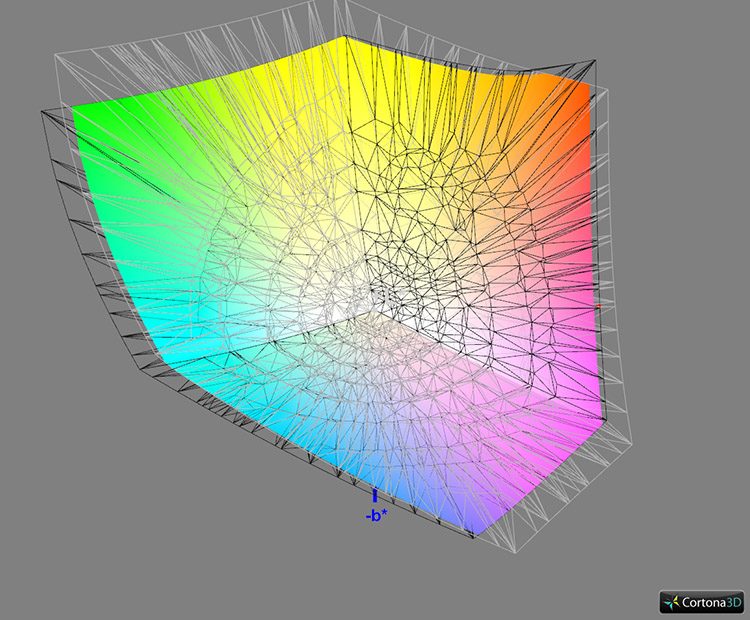The image size is (750, 620).
Task: Click the Cortona3D logo button
Action: tap(702, 602)
